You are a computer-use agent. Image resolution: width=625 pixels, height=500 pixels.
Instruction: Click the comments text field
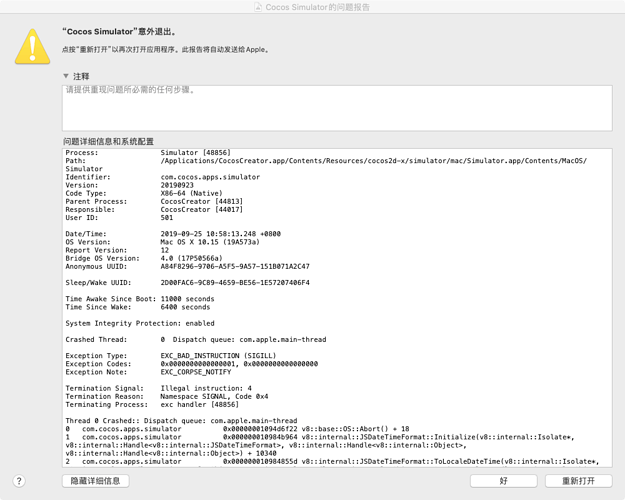pos(337,108)
